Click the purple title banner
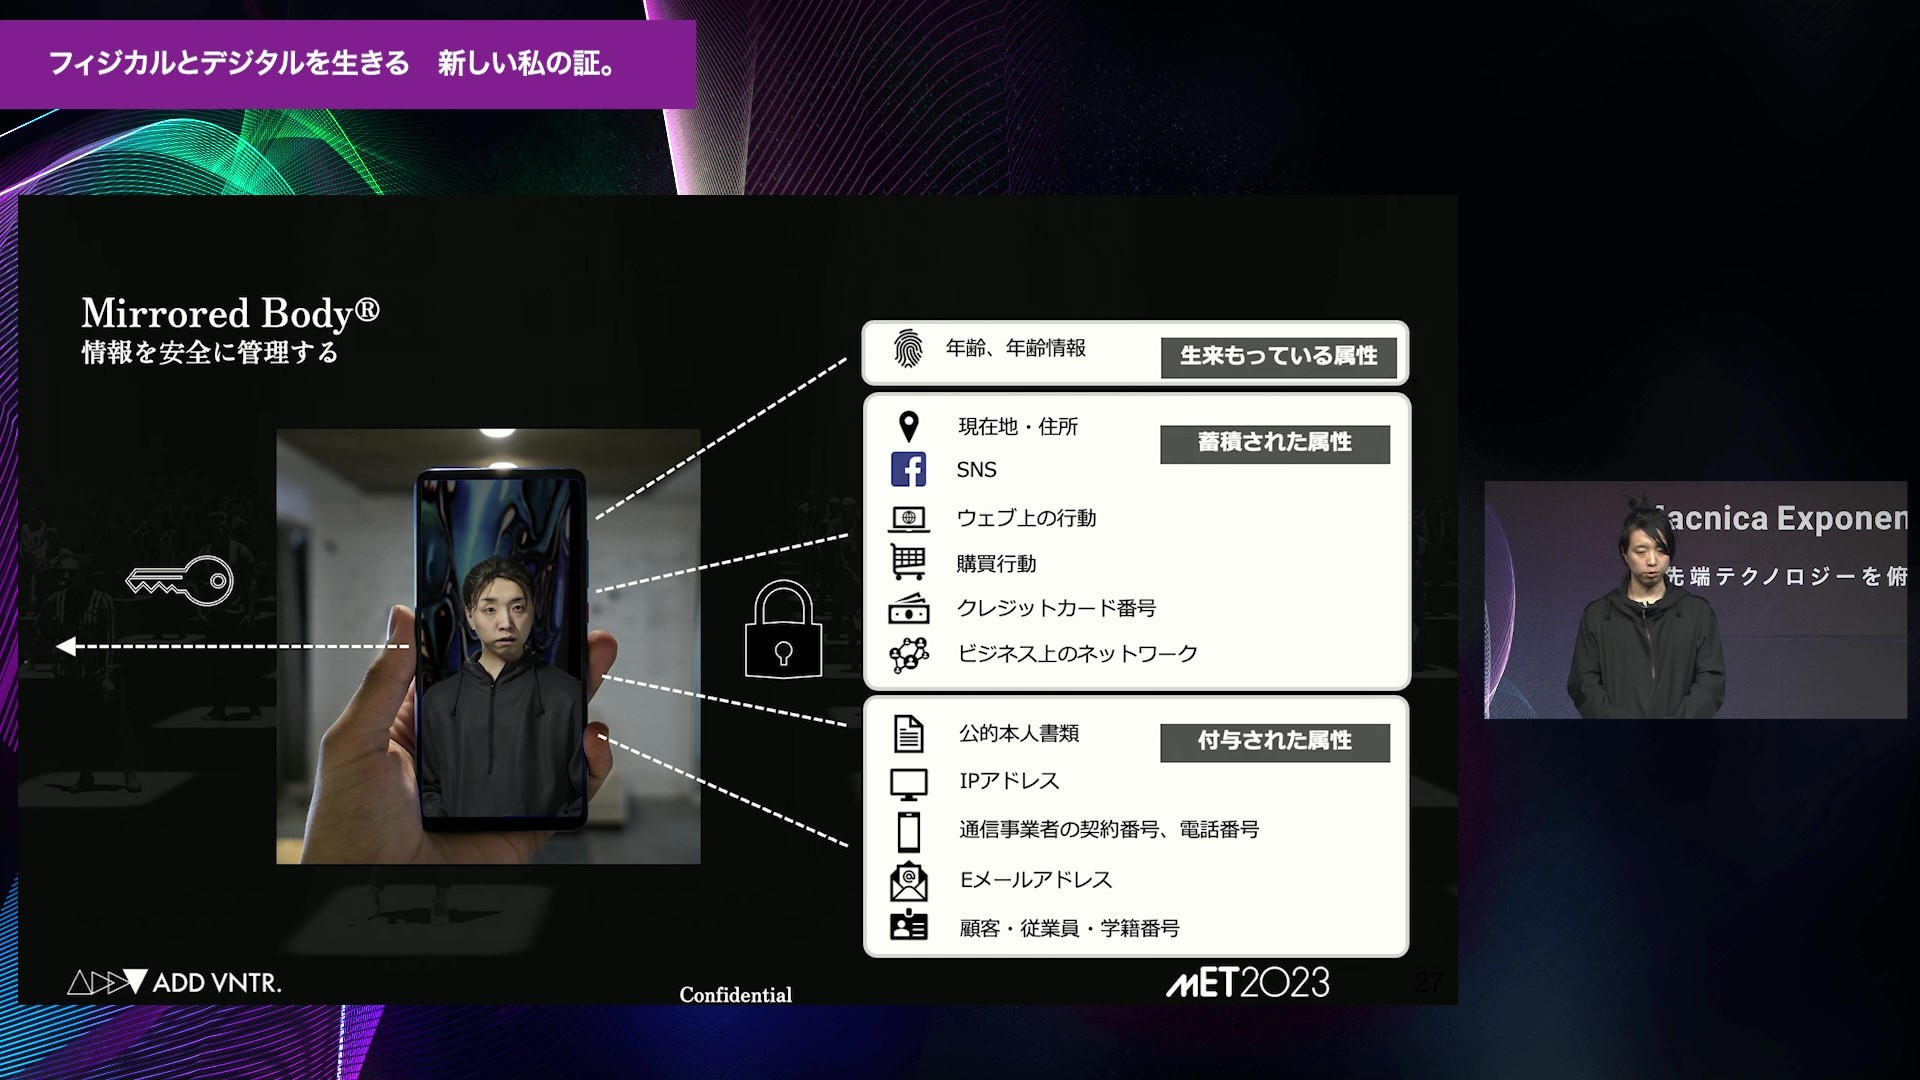This screenshot has height=1080, width=1920. (347, 64)
